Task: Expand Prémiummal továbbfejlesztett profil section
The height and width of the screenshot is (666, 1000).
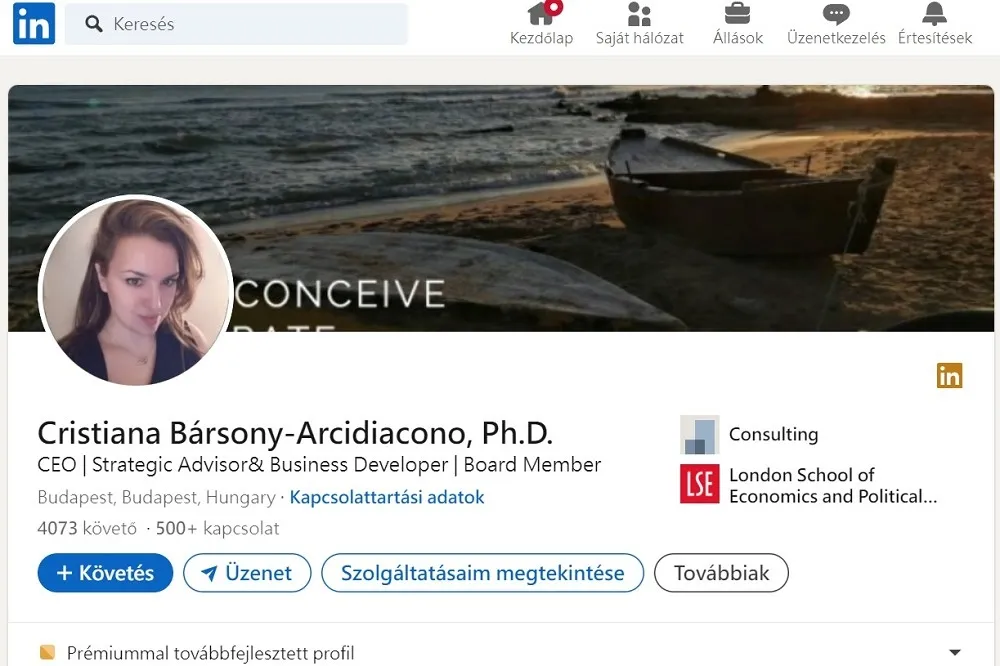Action: (x=955, y=652)
